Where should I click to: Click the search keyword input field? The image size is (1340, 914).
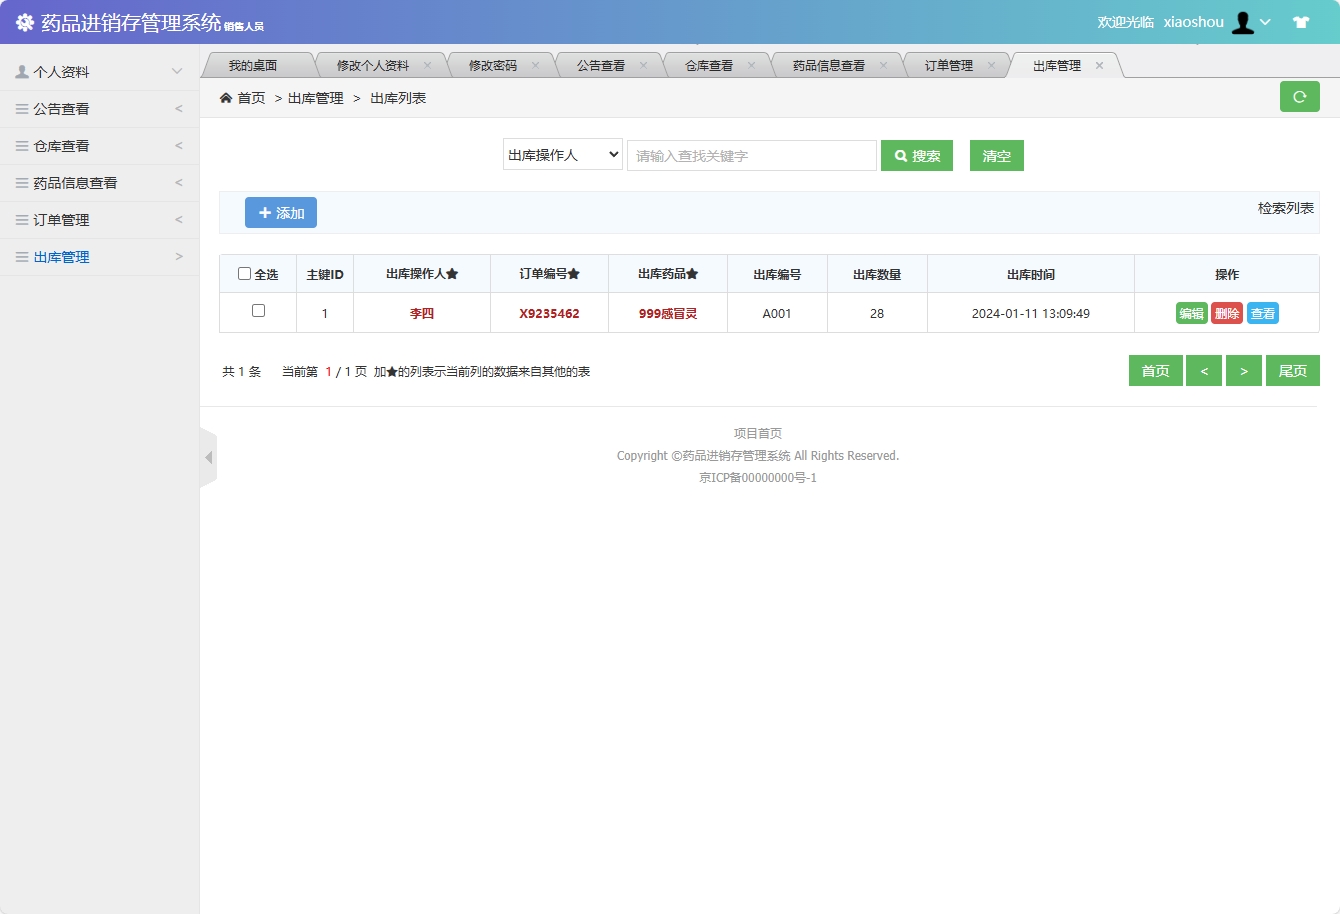pos(751,155)
